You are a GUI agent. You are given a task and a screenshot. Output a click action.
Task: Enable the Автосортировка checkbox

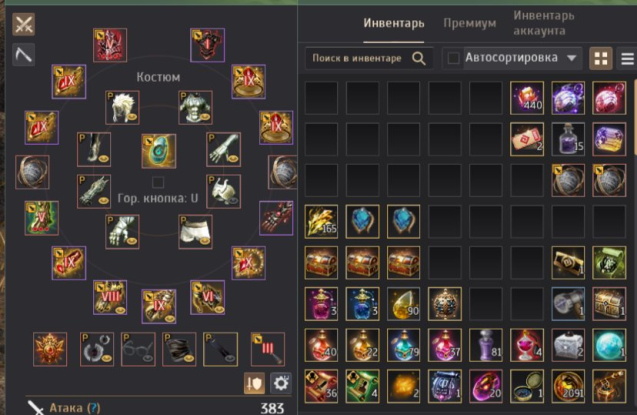(x=453, y=58)
